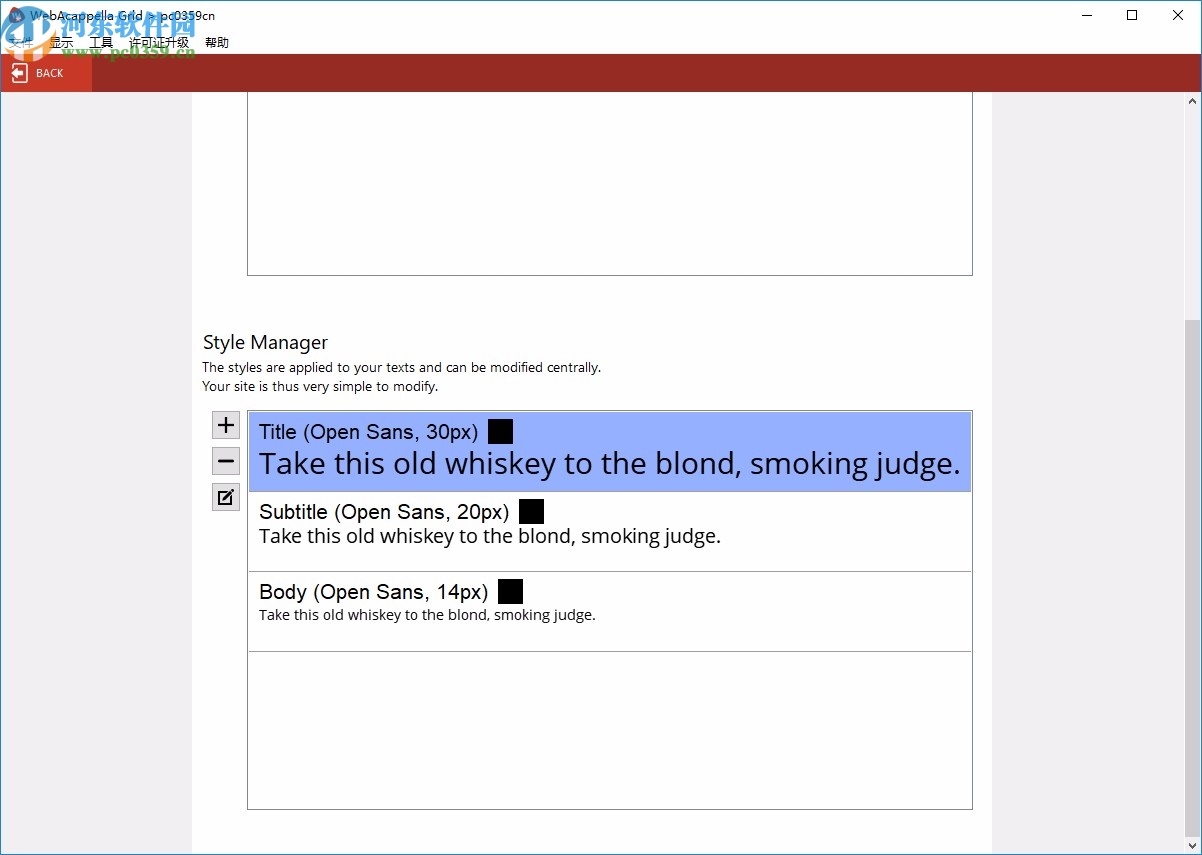
Task: Edit the selected style with the pencil icon
Action: [226, 497]
